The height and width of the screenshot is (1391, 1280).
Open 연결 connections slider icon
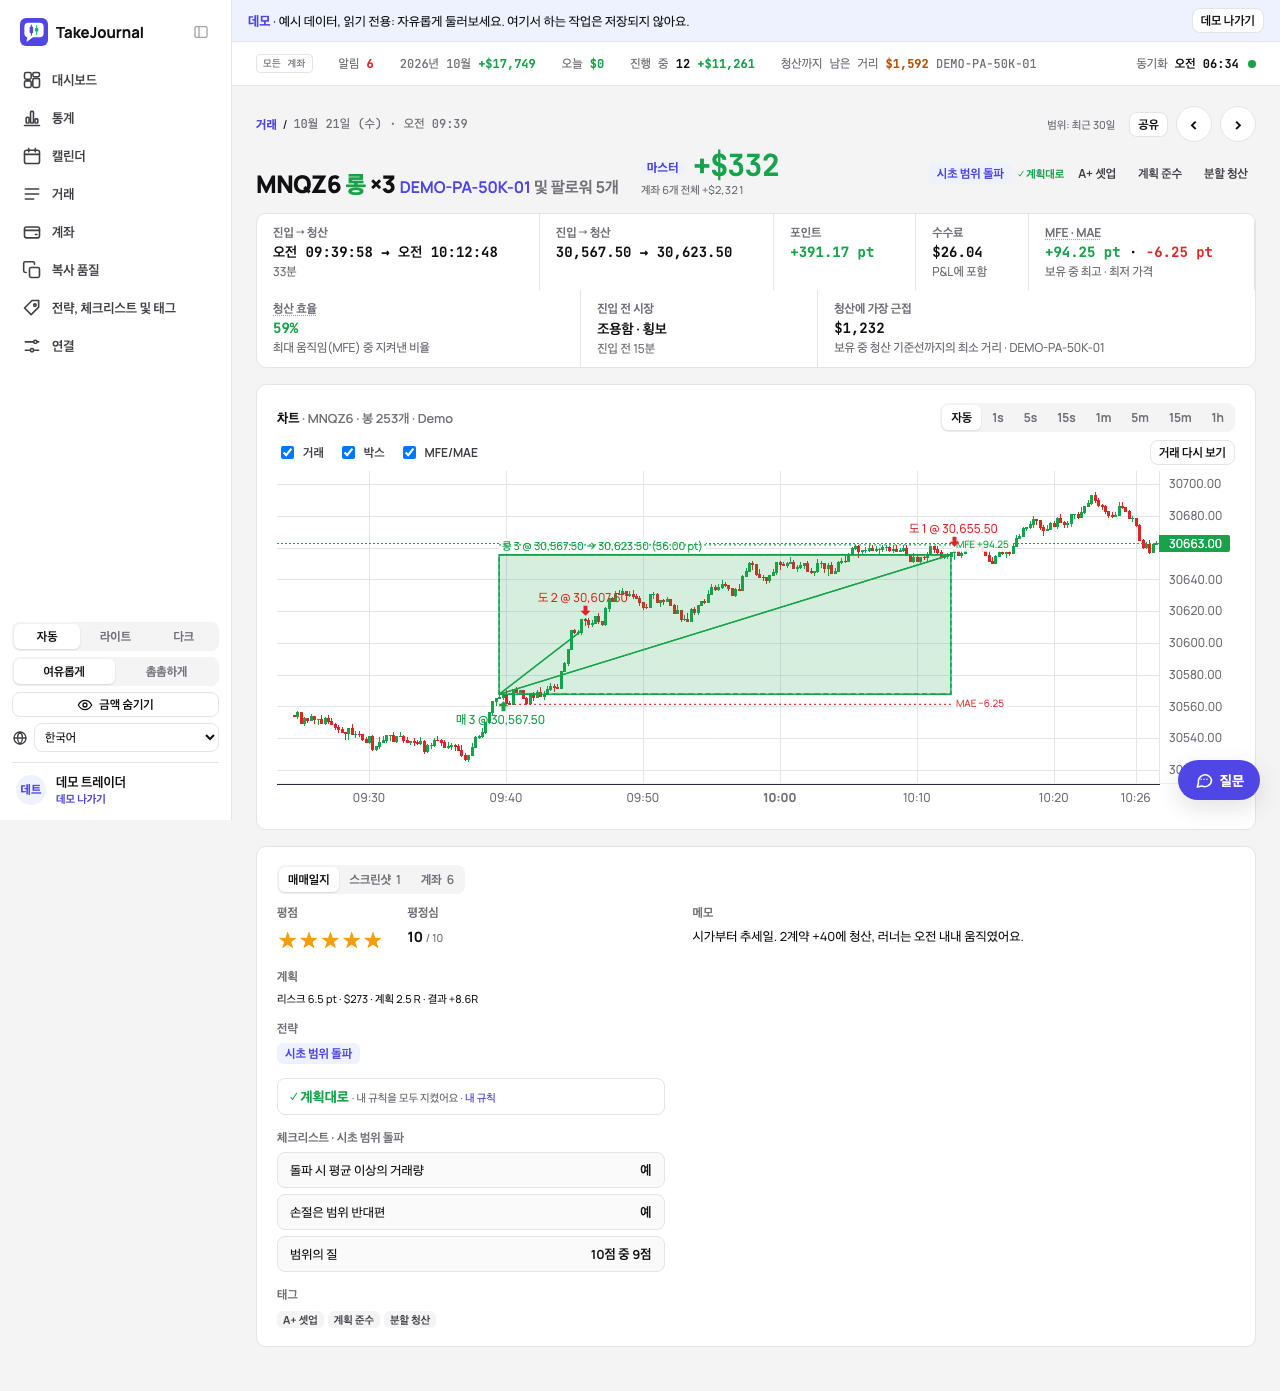32,346
